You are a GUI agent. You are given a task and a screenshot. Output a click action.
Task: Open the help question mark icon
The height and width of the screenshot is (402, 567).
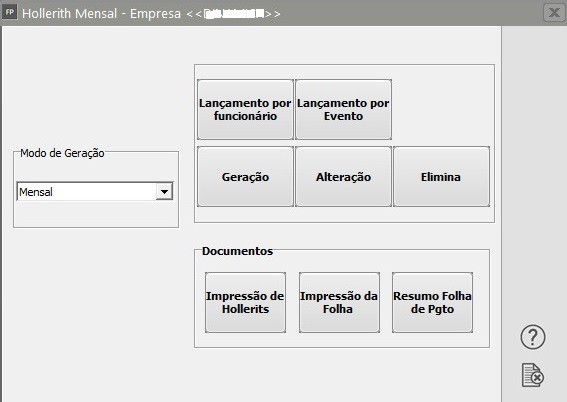pos(533,337)
